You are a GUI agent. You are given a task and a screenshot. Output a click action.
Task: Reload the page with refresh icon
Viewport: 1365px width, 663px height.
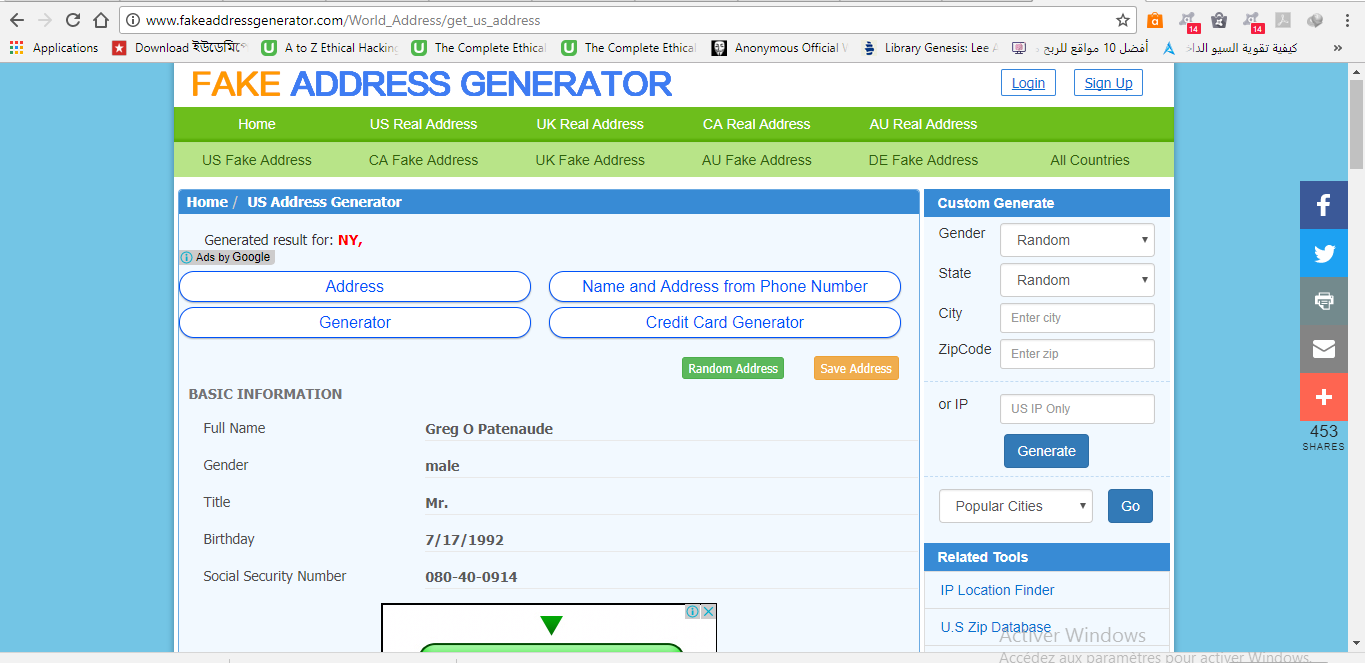[72, 20]
